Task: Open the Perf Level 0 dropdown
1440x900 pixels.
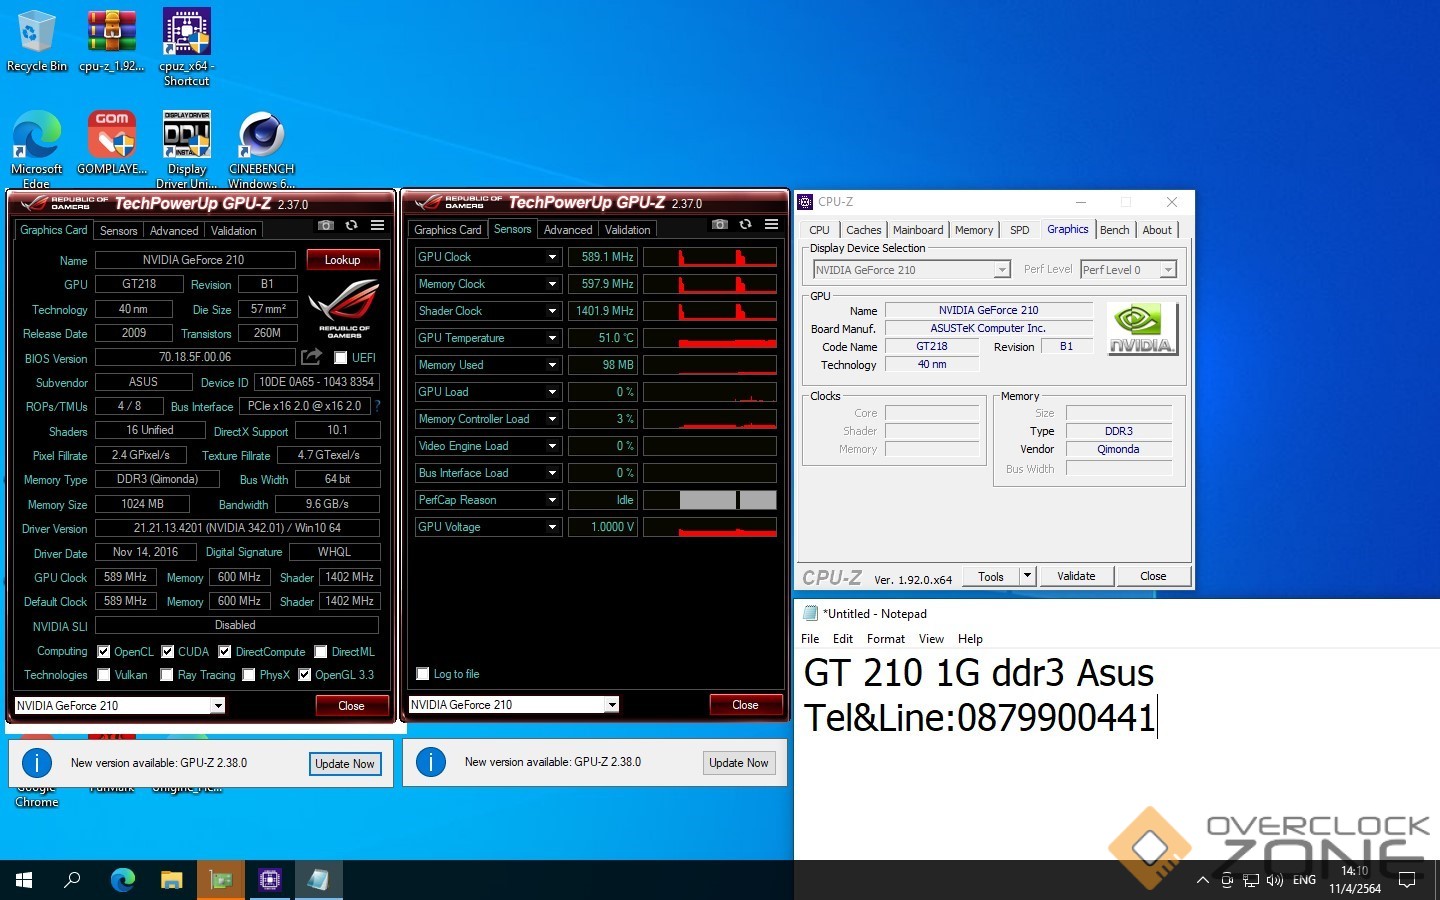Action: point(1167,270)
